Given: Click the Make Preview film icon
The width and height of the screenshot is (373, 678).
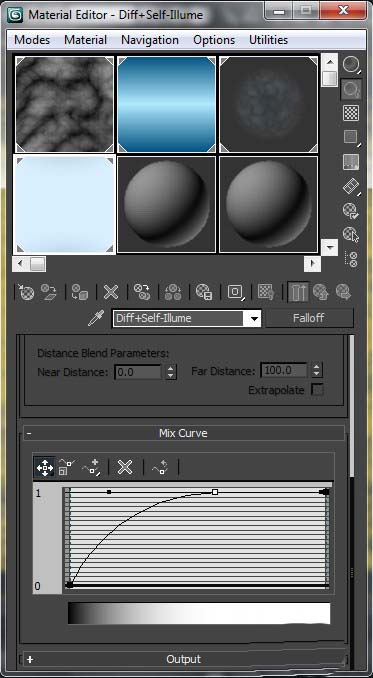Looking at the screenshot, I should [351, 186].
